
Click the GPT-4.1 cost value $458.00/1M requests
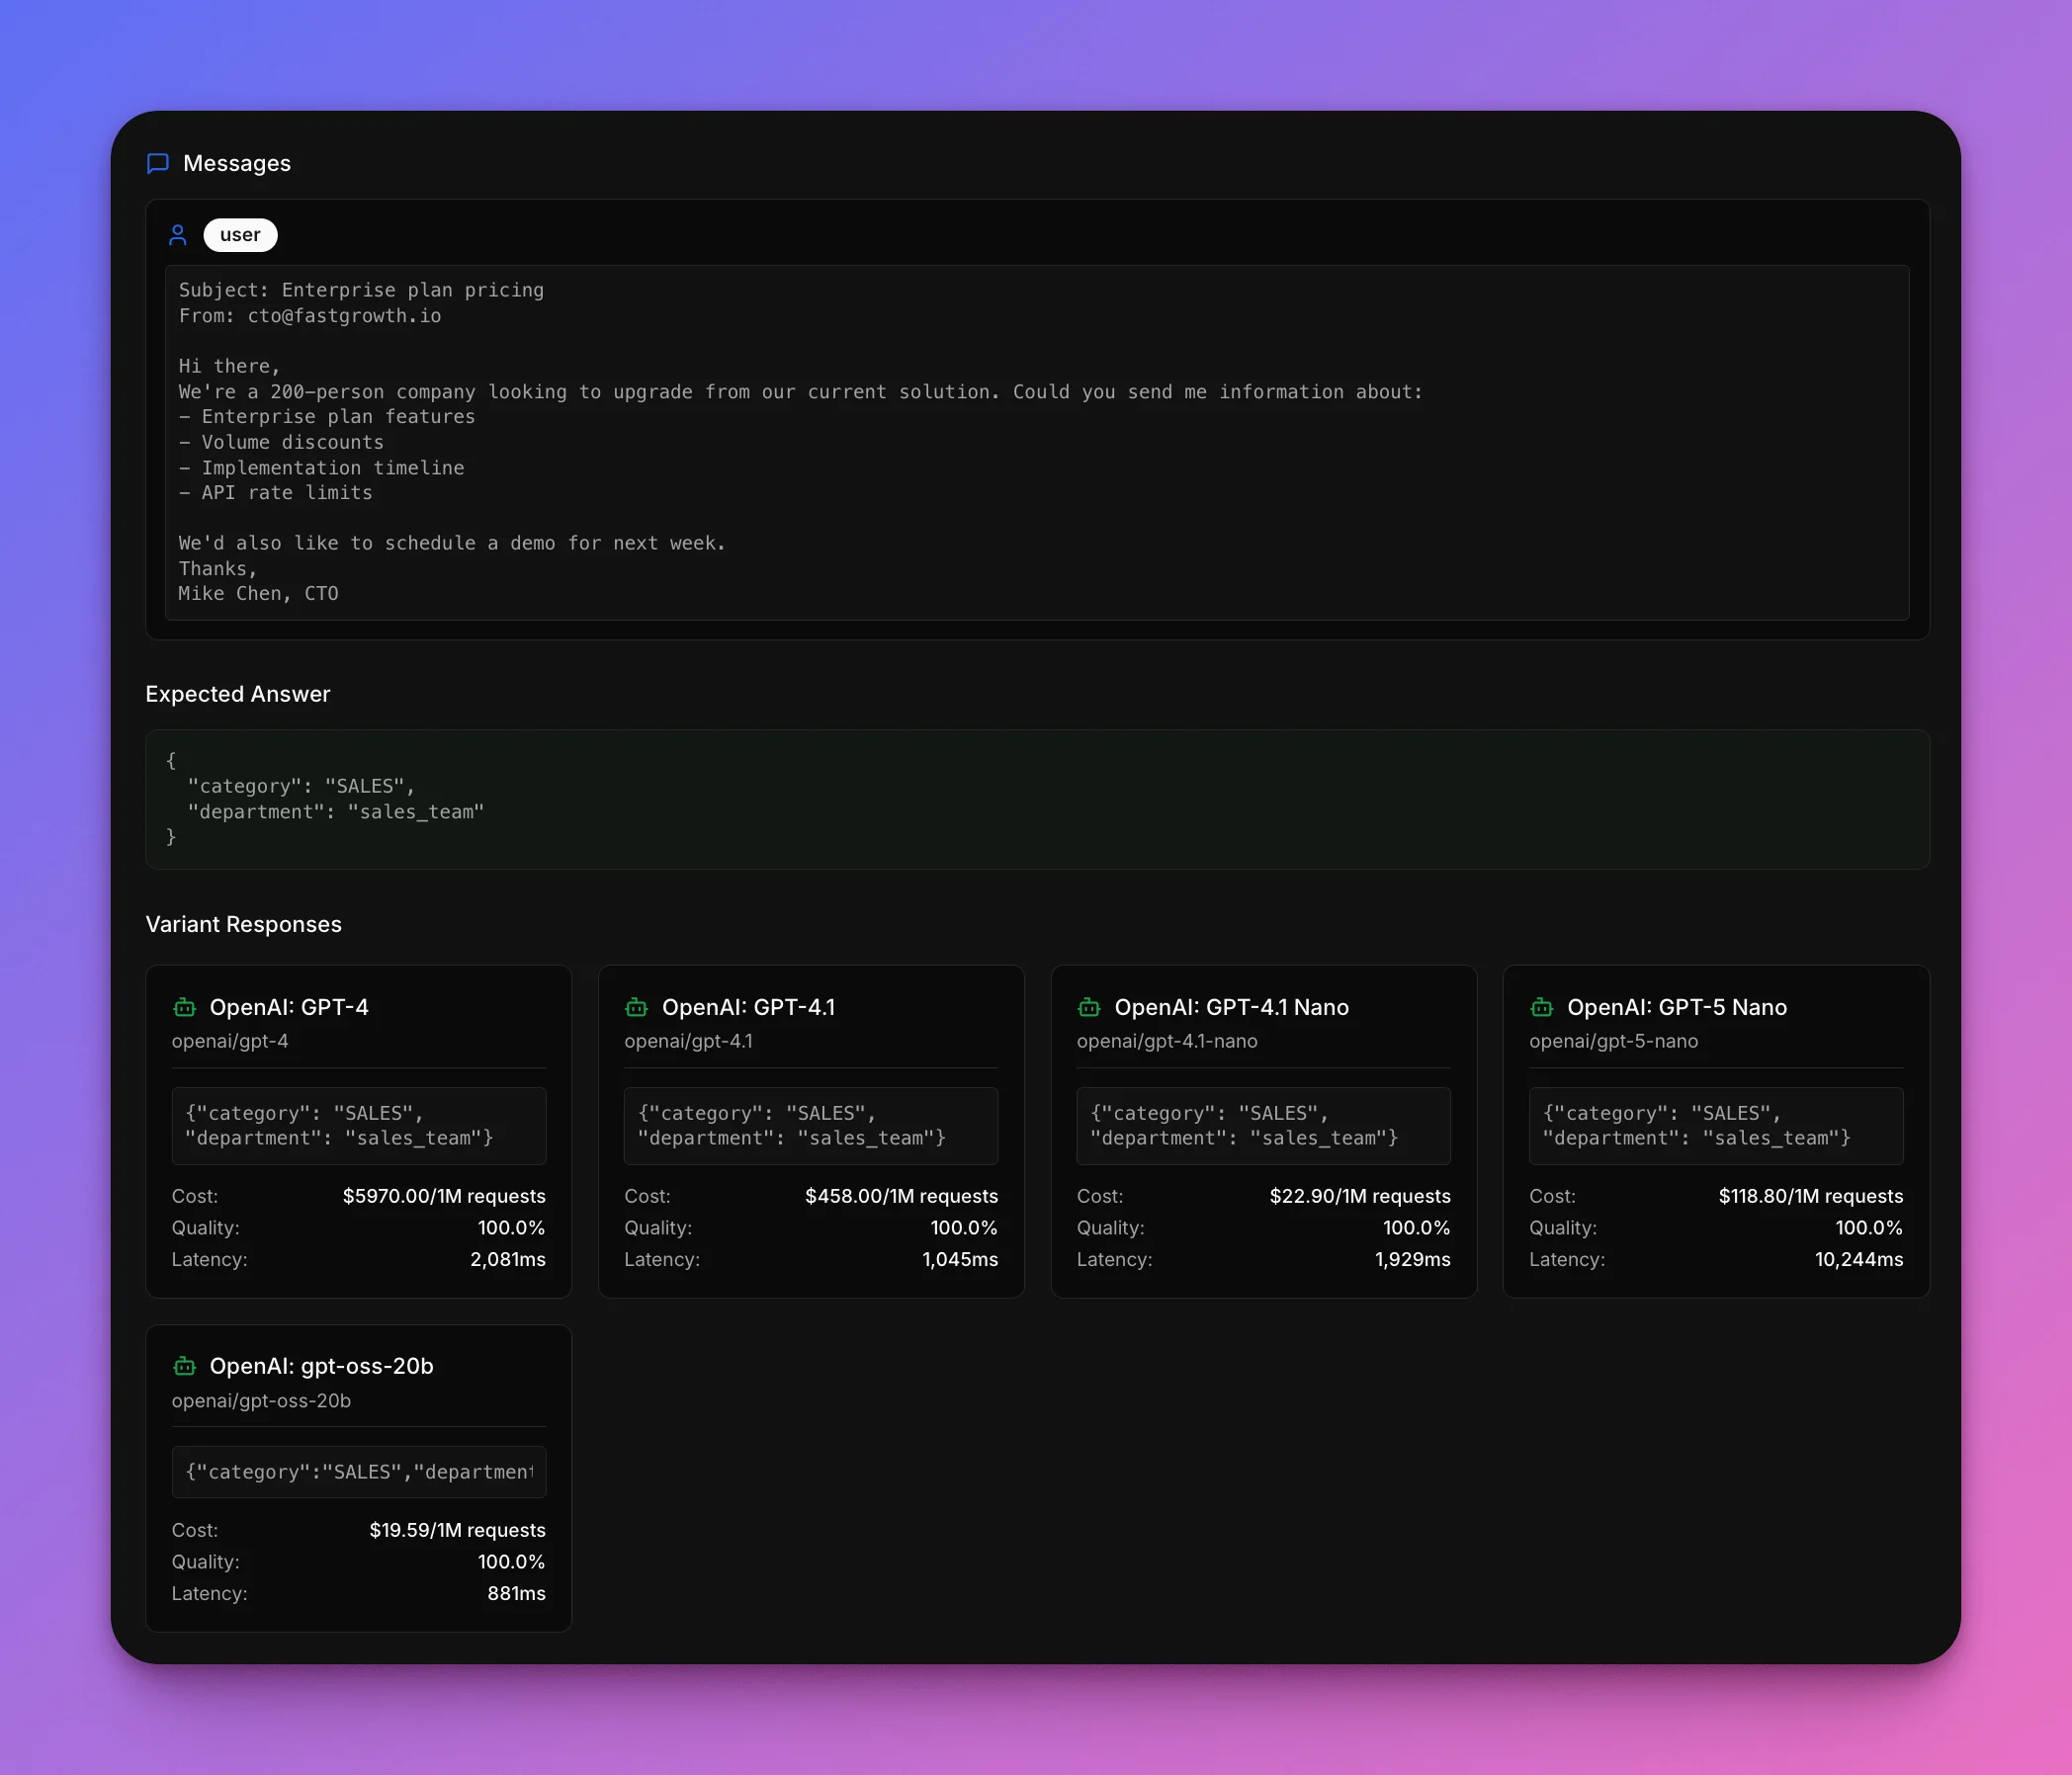[x=901, y=1196]
